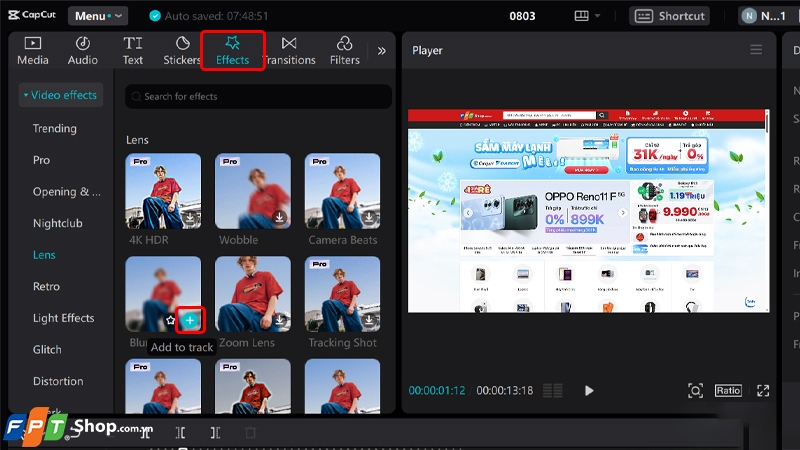
Task: Click the Search for effects field
Action: [x=258, y=96]
